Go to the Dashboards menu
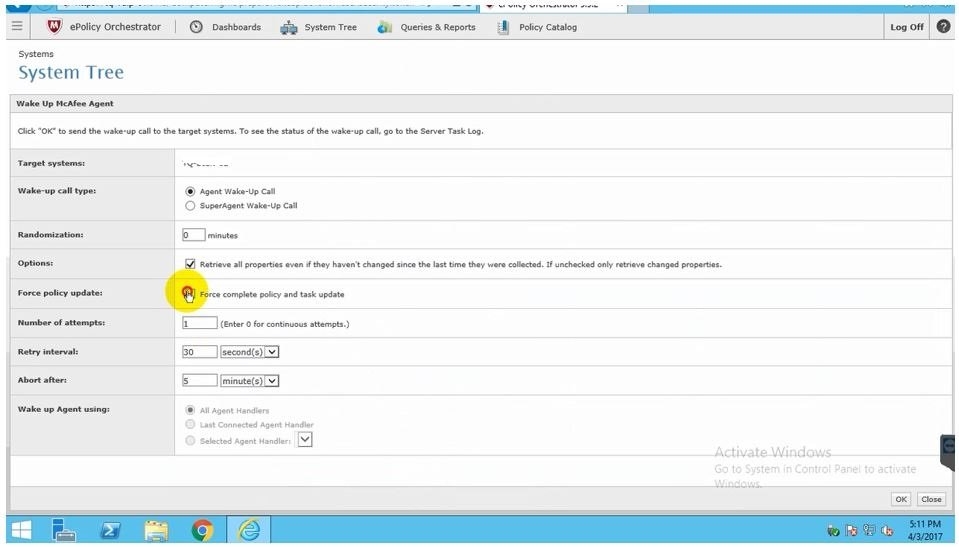Viewport: 959px width, 547px height. 226,27
